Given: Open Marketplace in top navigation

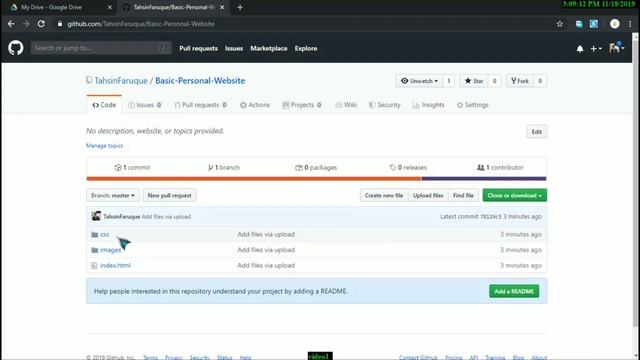Looking at the screenshot, I should coord(269,48).
